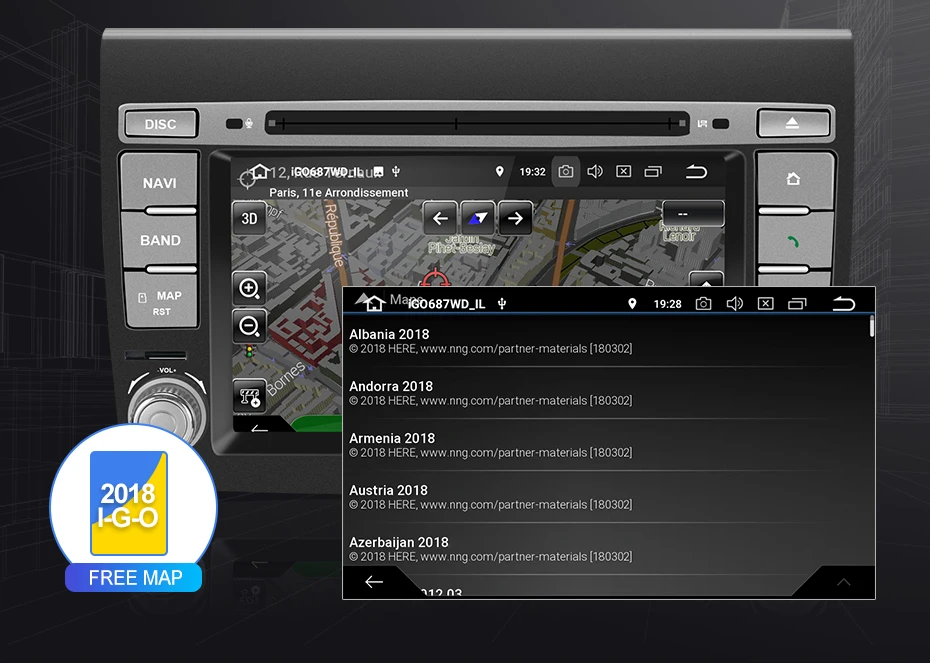
Task: Click the home icon in map status bar
Action: (259, 171)
